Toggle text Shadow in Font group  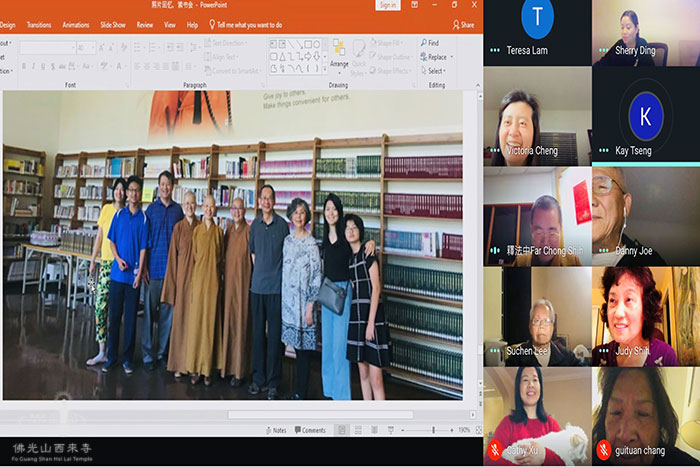click(53, 67)
